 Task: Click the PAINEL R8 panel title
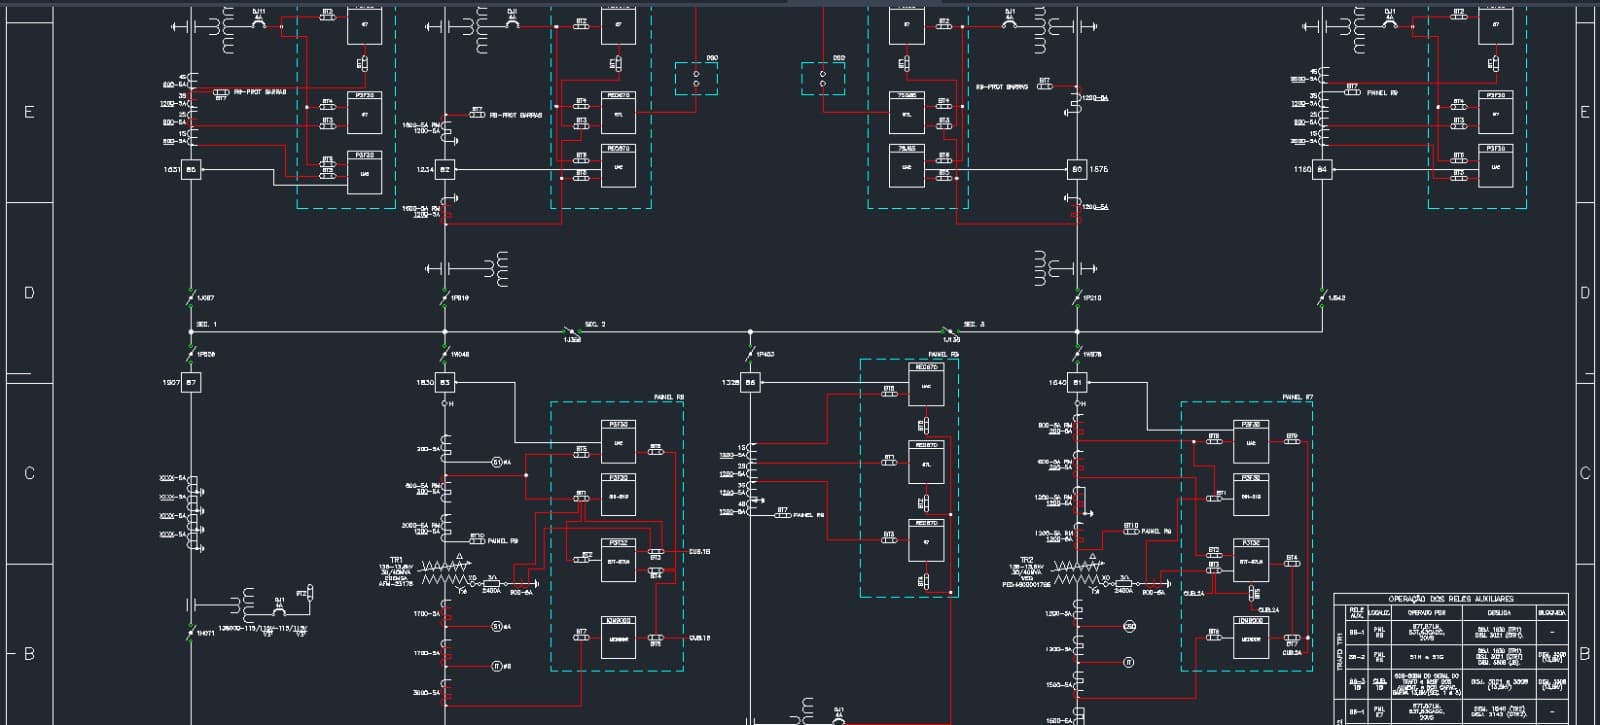[x=669, y=397]
